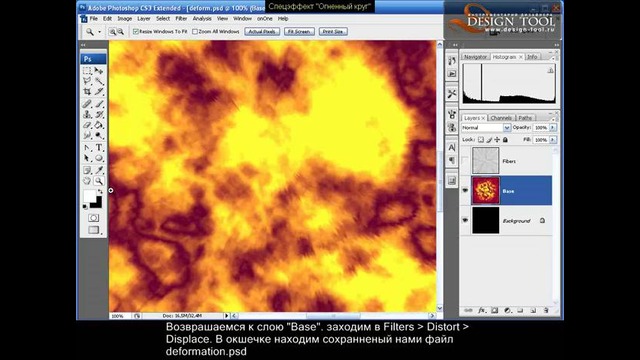The width and height of the screenshot is (640, 360).
Task: Click the Fit Screen button
Action: tap(299, 31)
